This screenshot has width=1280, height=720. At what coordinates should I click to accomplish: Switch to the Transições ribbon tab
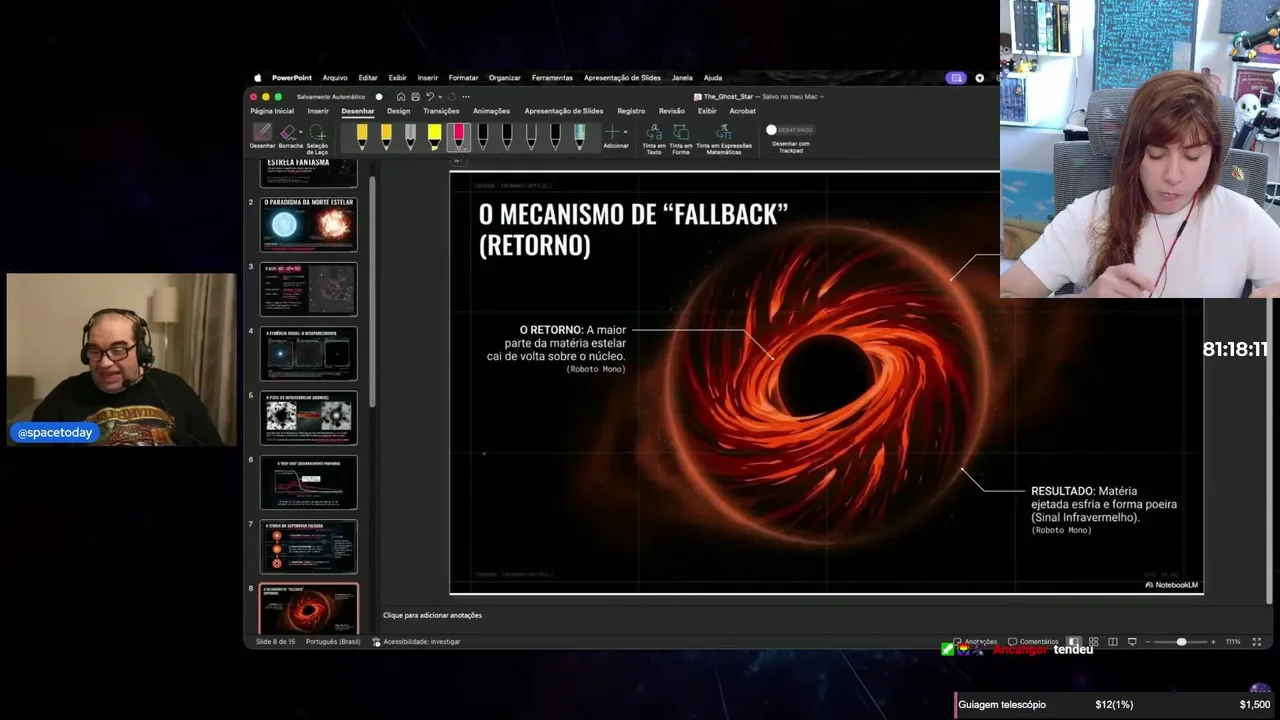(441, 111)
